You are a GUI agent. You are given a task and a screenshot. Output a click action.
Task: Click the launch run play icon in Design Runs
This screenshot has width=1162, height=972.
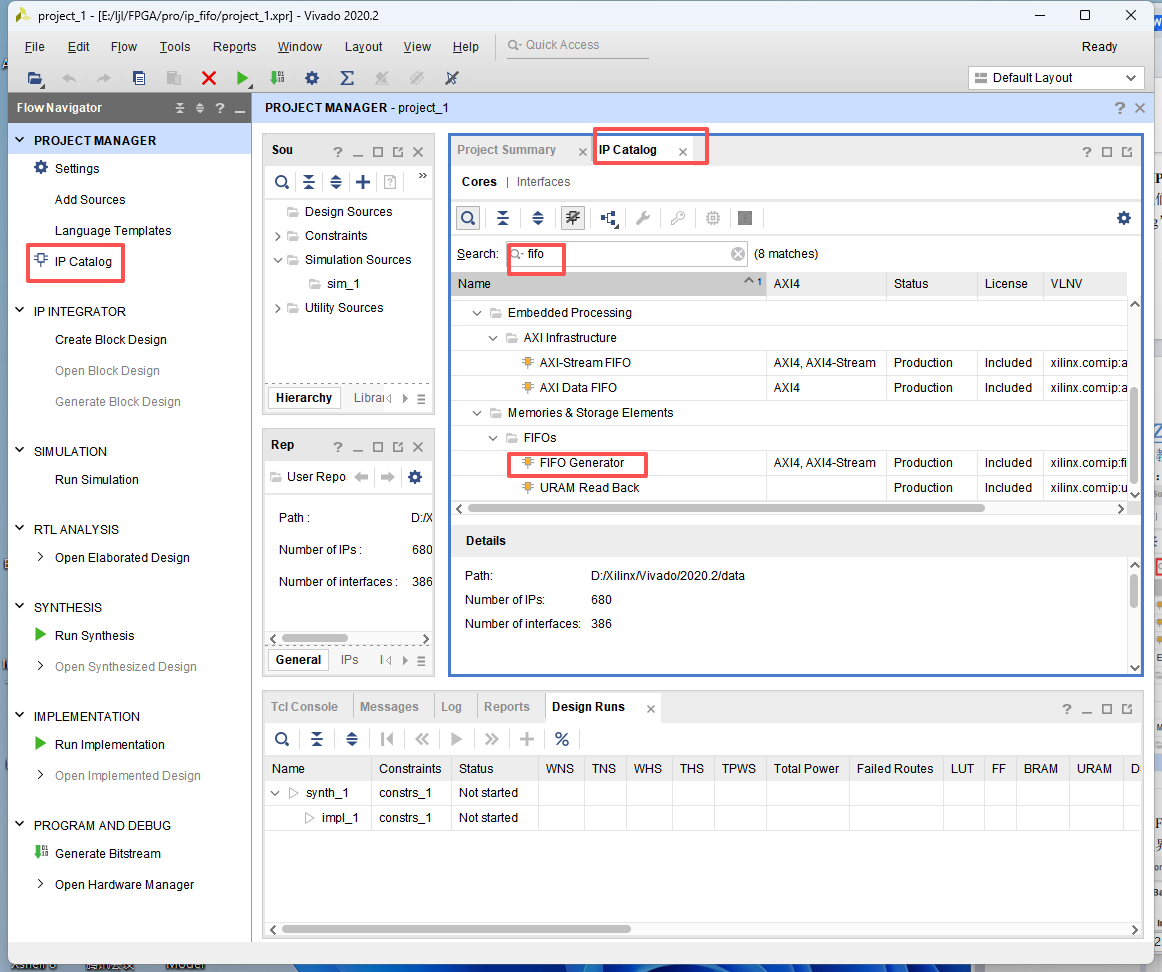click(x=456, y=739)
